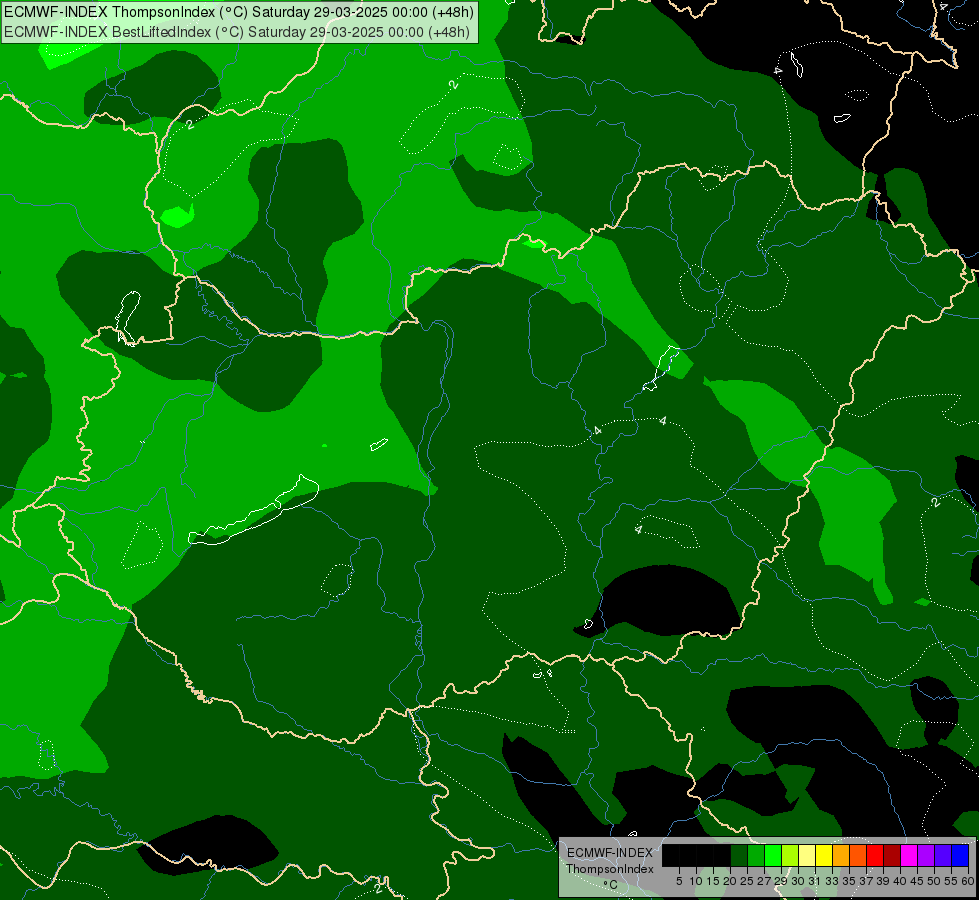
Task: Click the legend tick value 50
Action: [935, 881]
